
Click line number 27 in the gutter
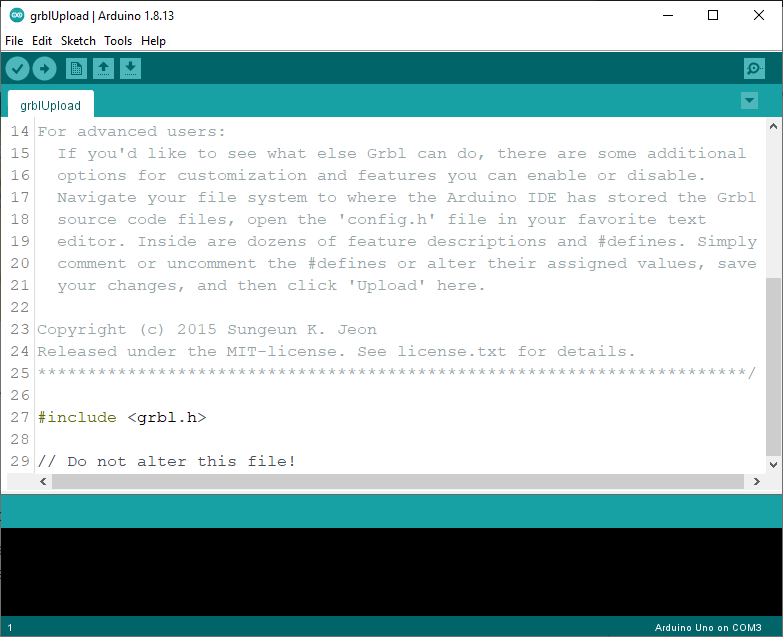[x=20, y=417]
